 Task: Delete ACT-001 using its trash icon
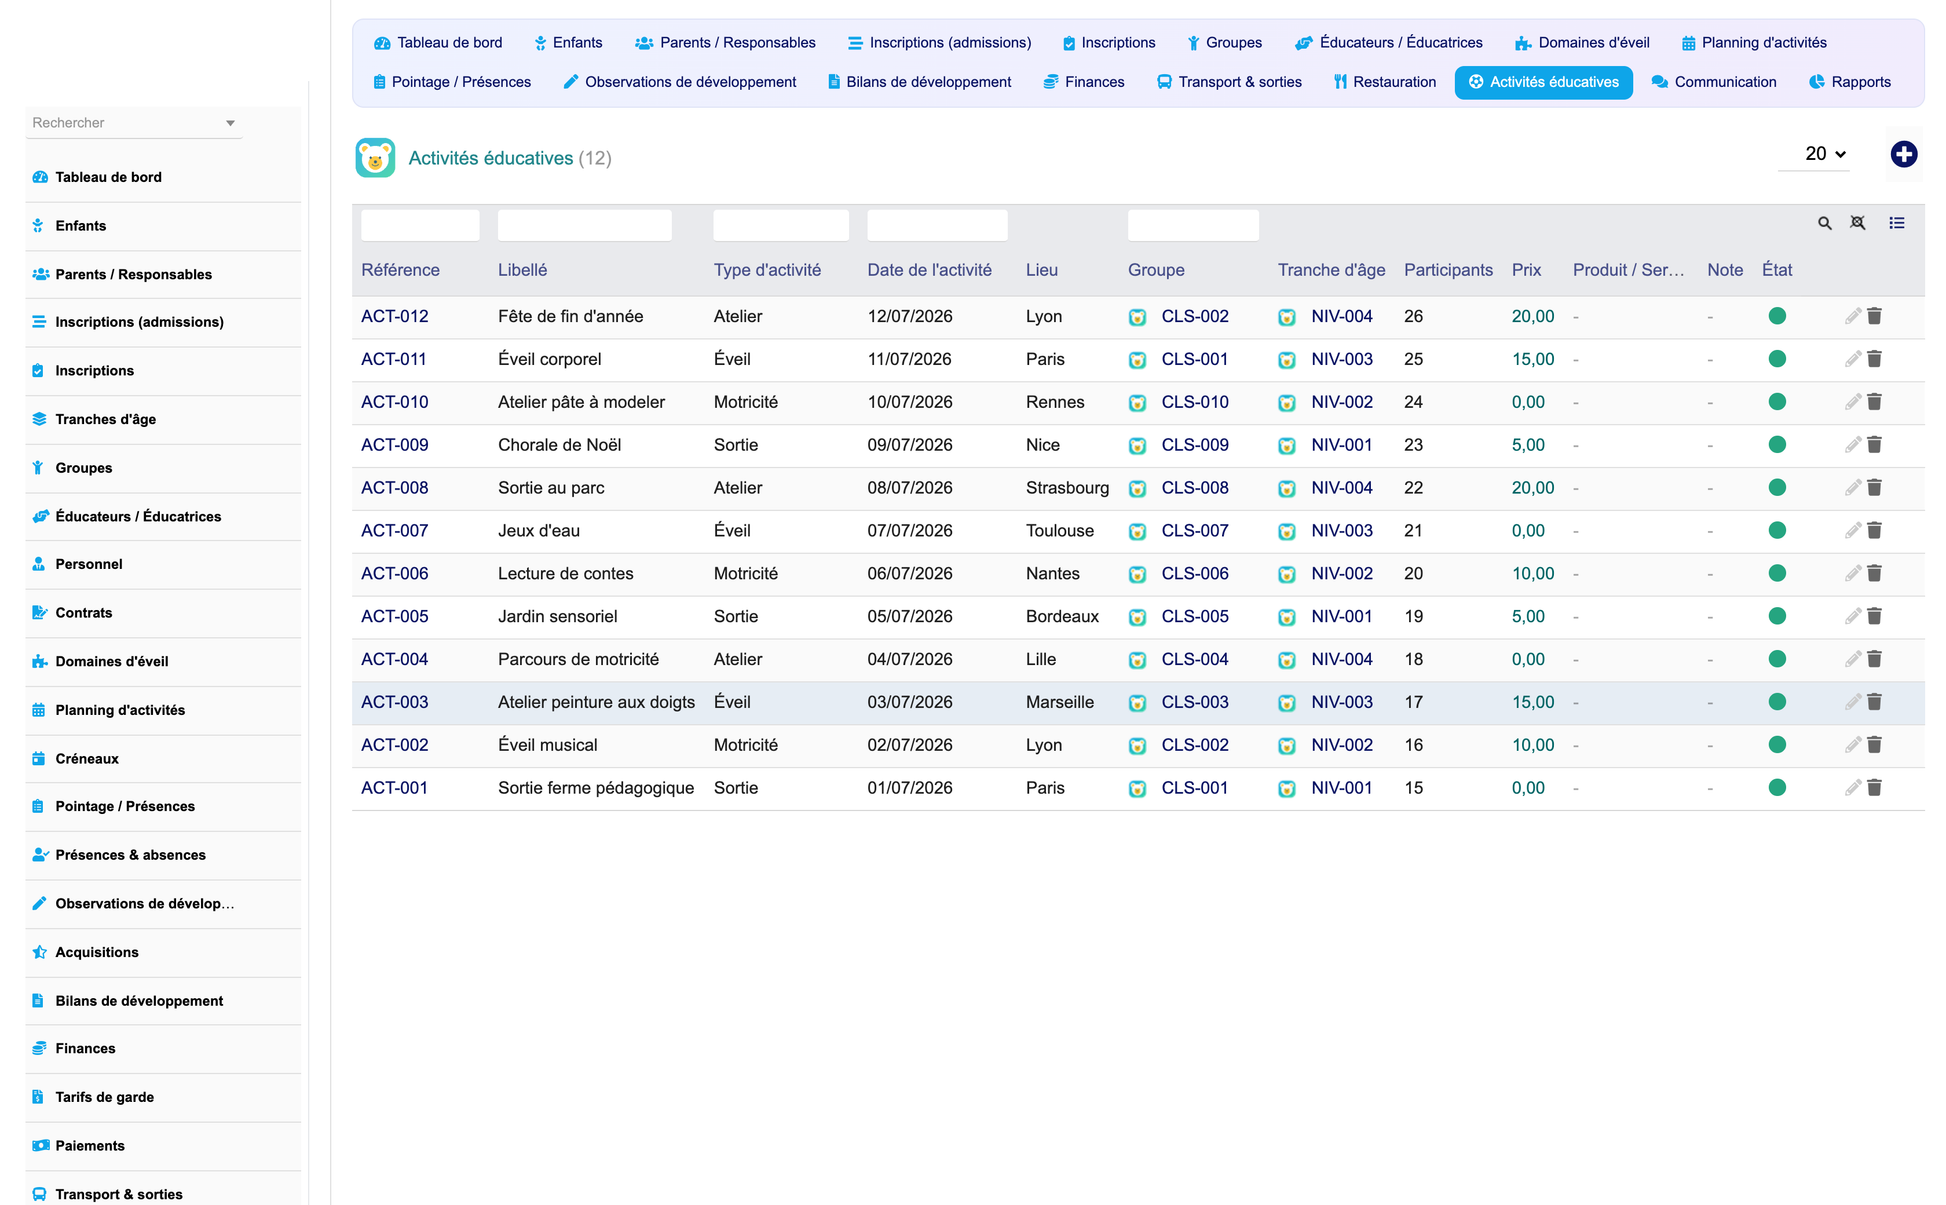1874,788
